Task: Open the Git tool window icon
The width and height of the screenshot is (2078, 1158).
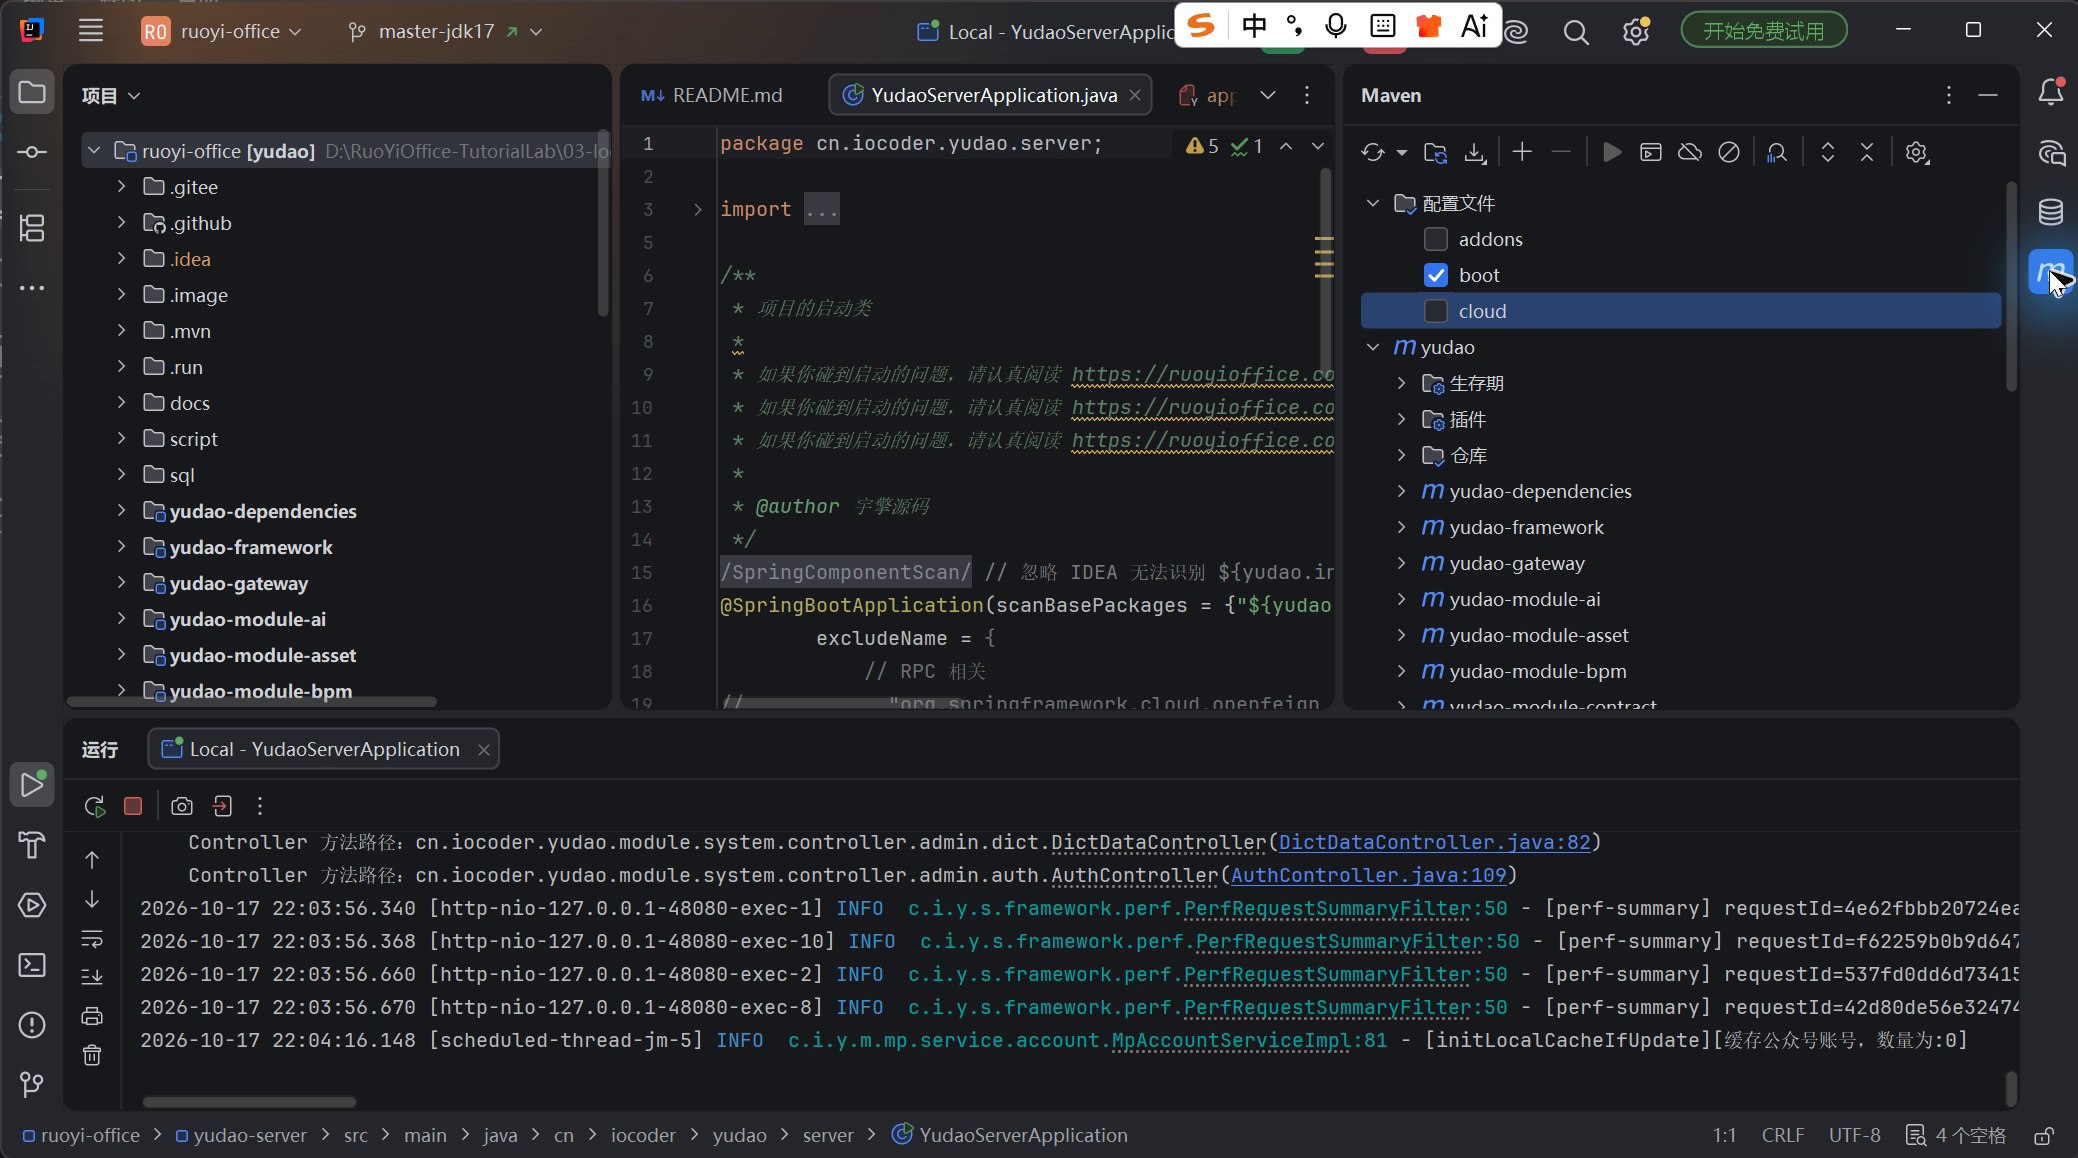Action: pyautogui.click(x=32, y=1084)
